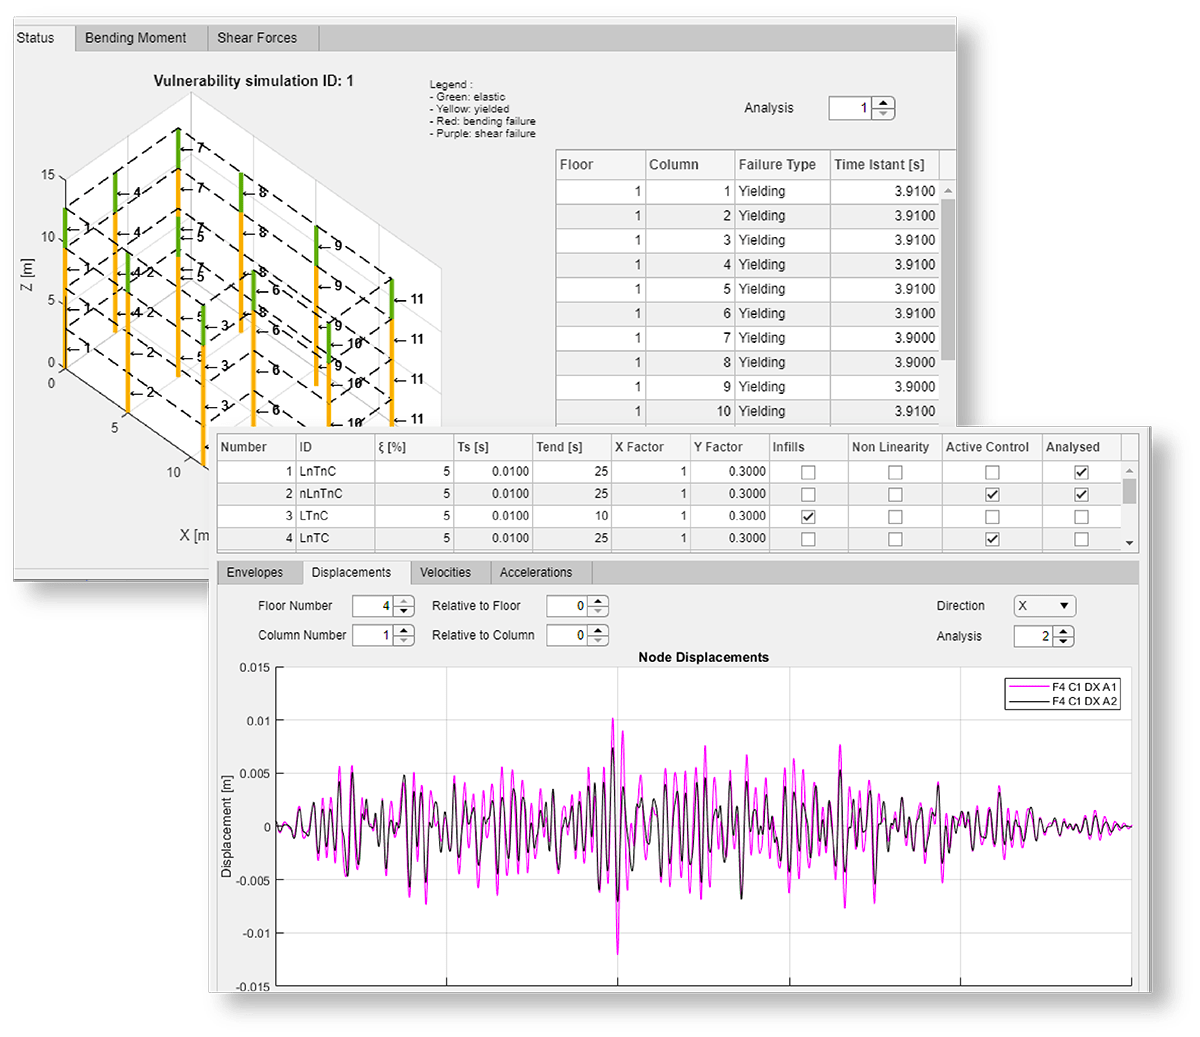Screen dimensions: 1200x1037
Task: Open the Velocities tab
Action: [x=446, y=573]
